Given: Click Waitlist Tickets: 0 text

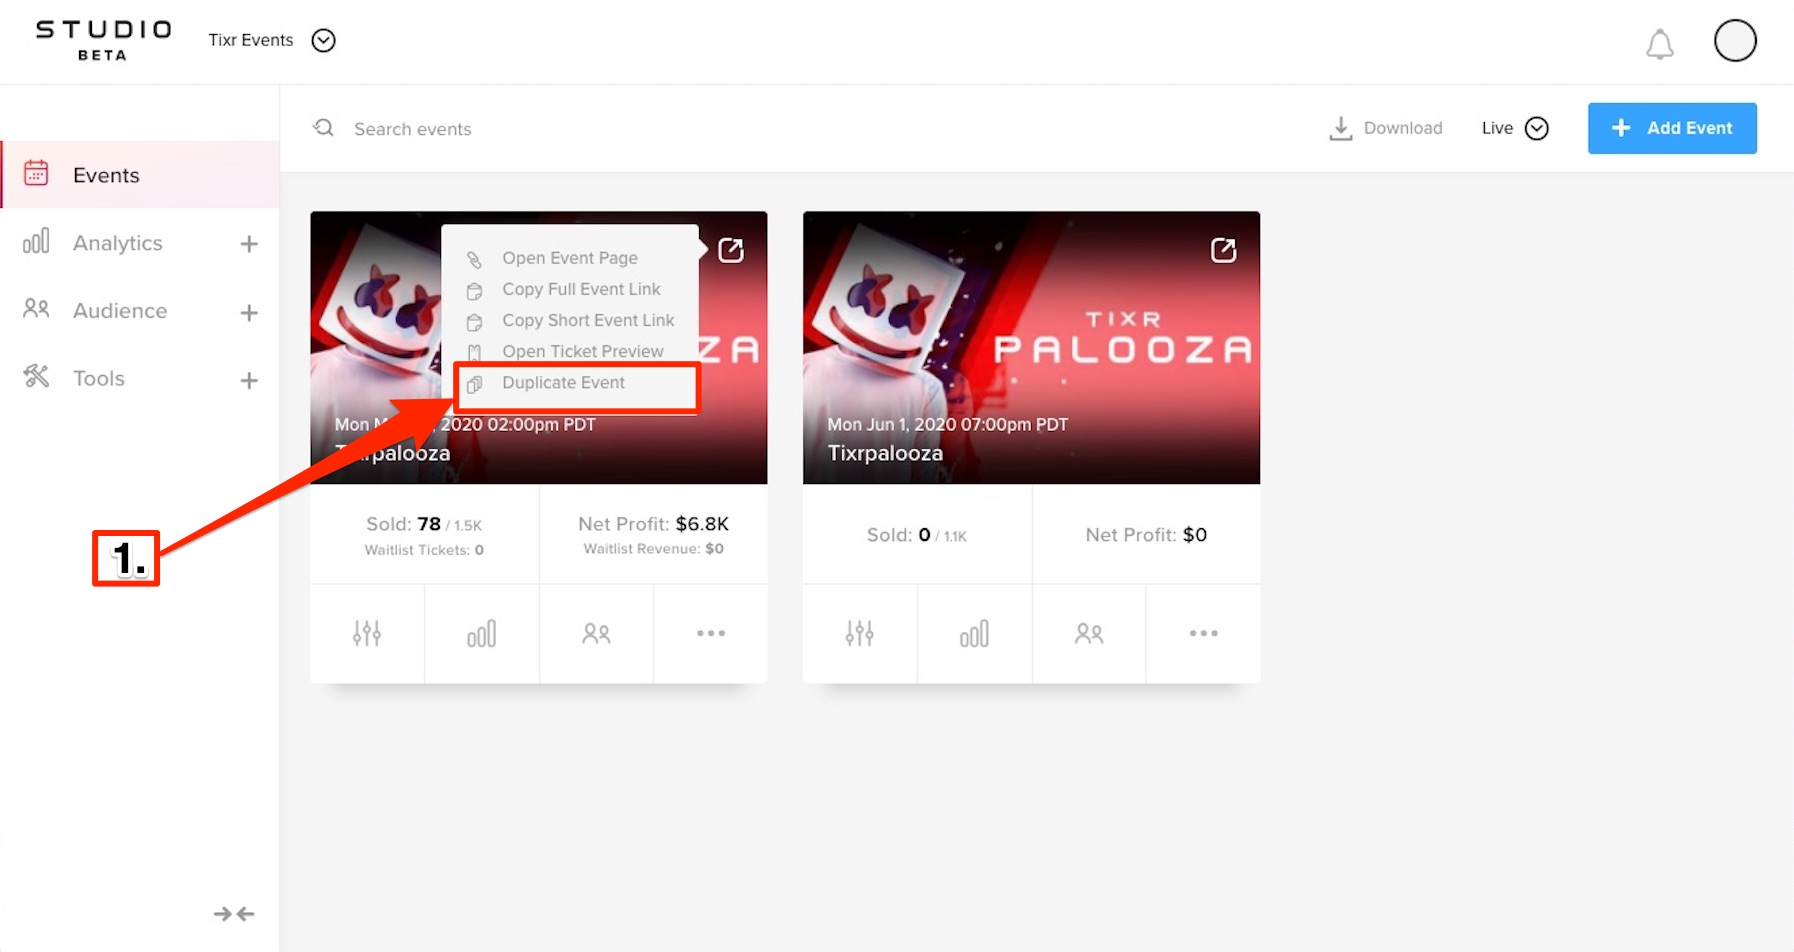Looking at the screenshot, I should [x=424, y=550].
